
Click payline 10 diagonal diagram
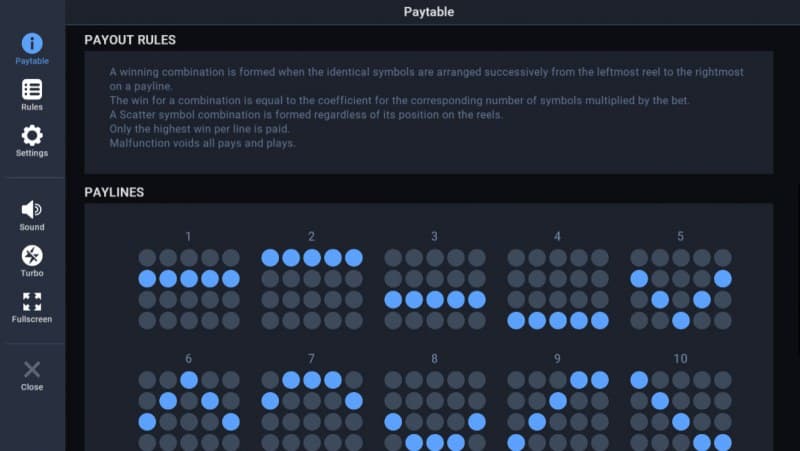click(680, 410)
